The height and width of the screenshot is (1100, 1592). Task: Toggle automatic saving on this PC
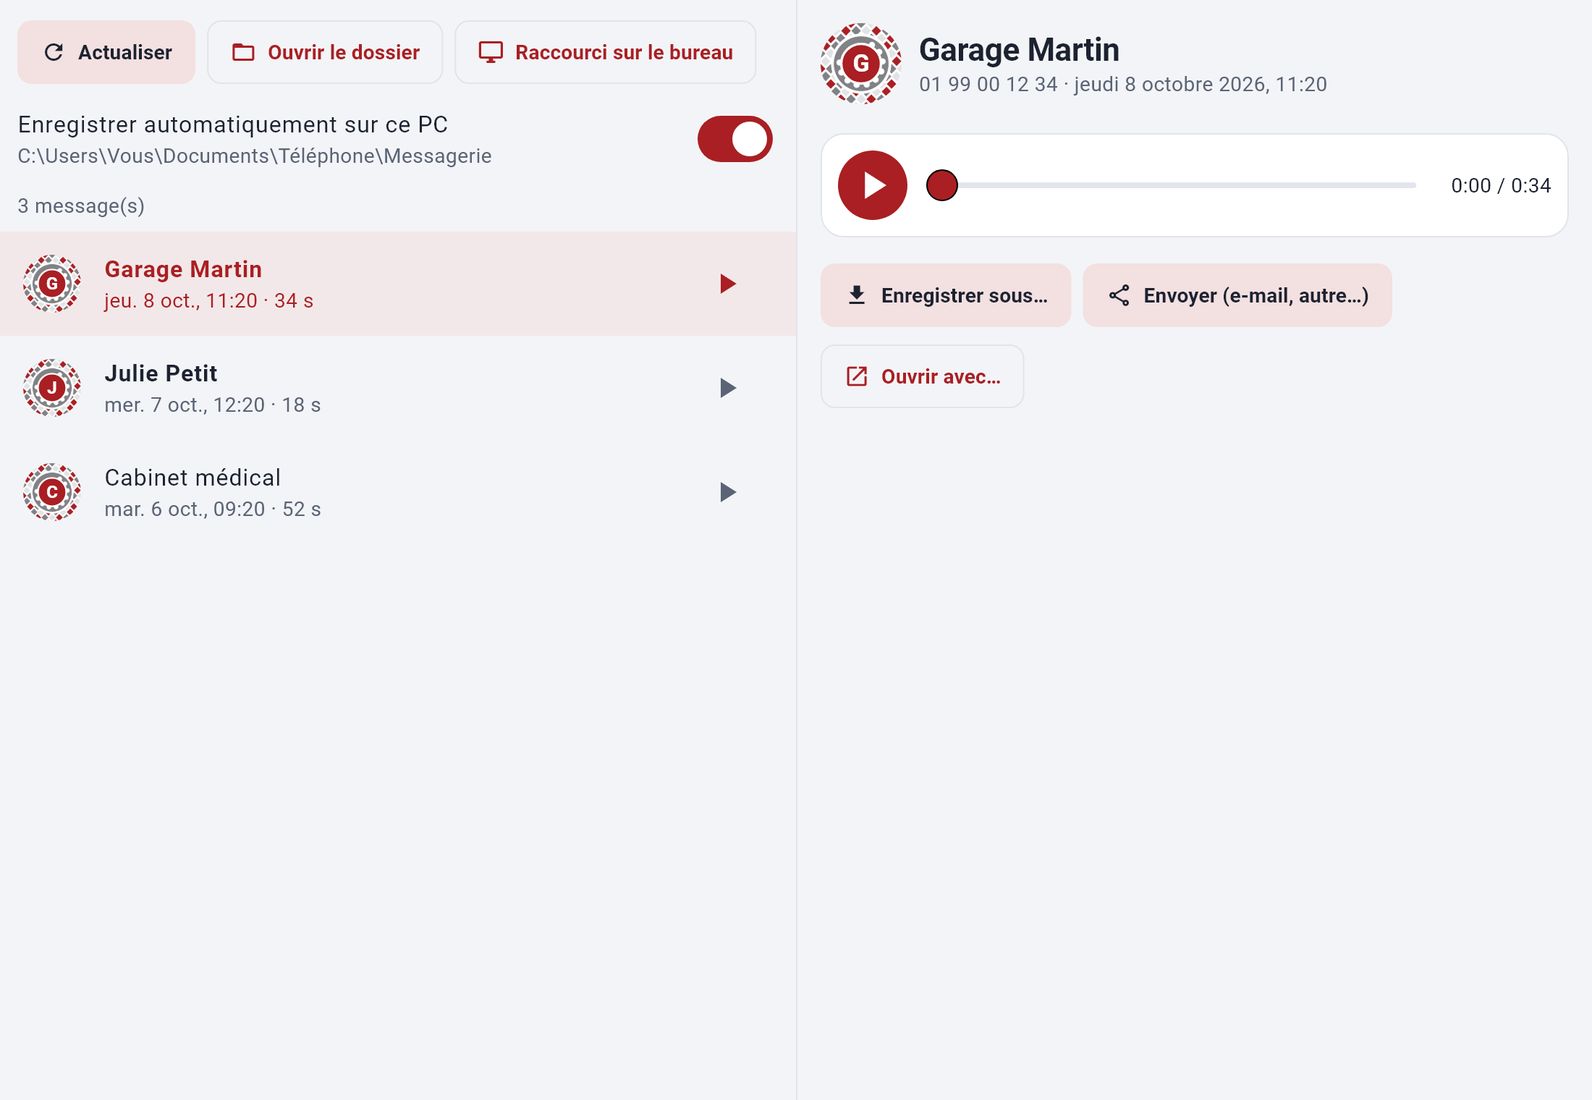click(735, 139)
